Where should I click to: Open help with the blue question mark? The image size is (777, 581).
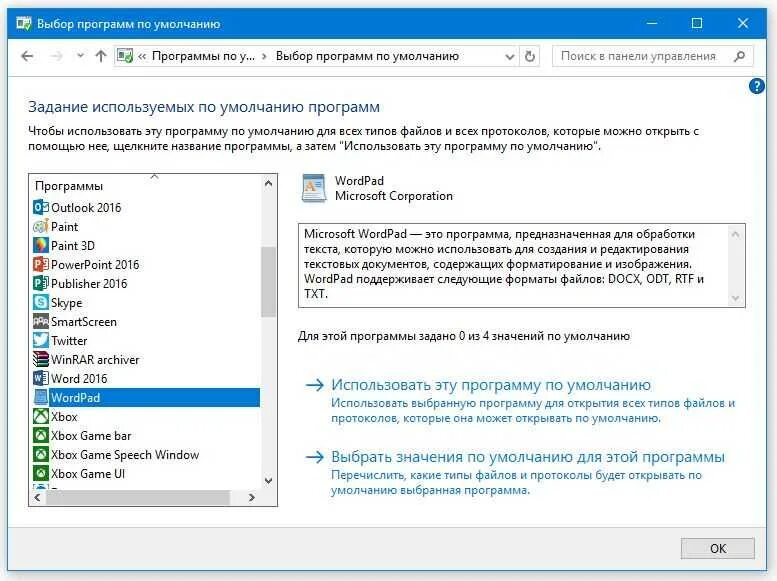[x=756, y=86]
